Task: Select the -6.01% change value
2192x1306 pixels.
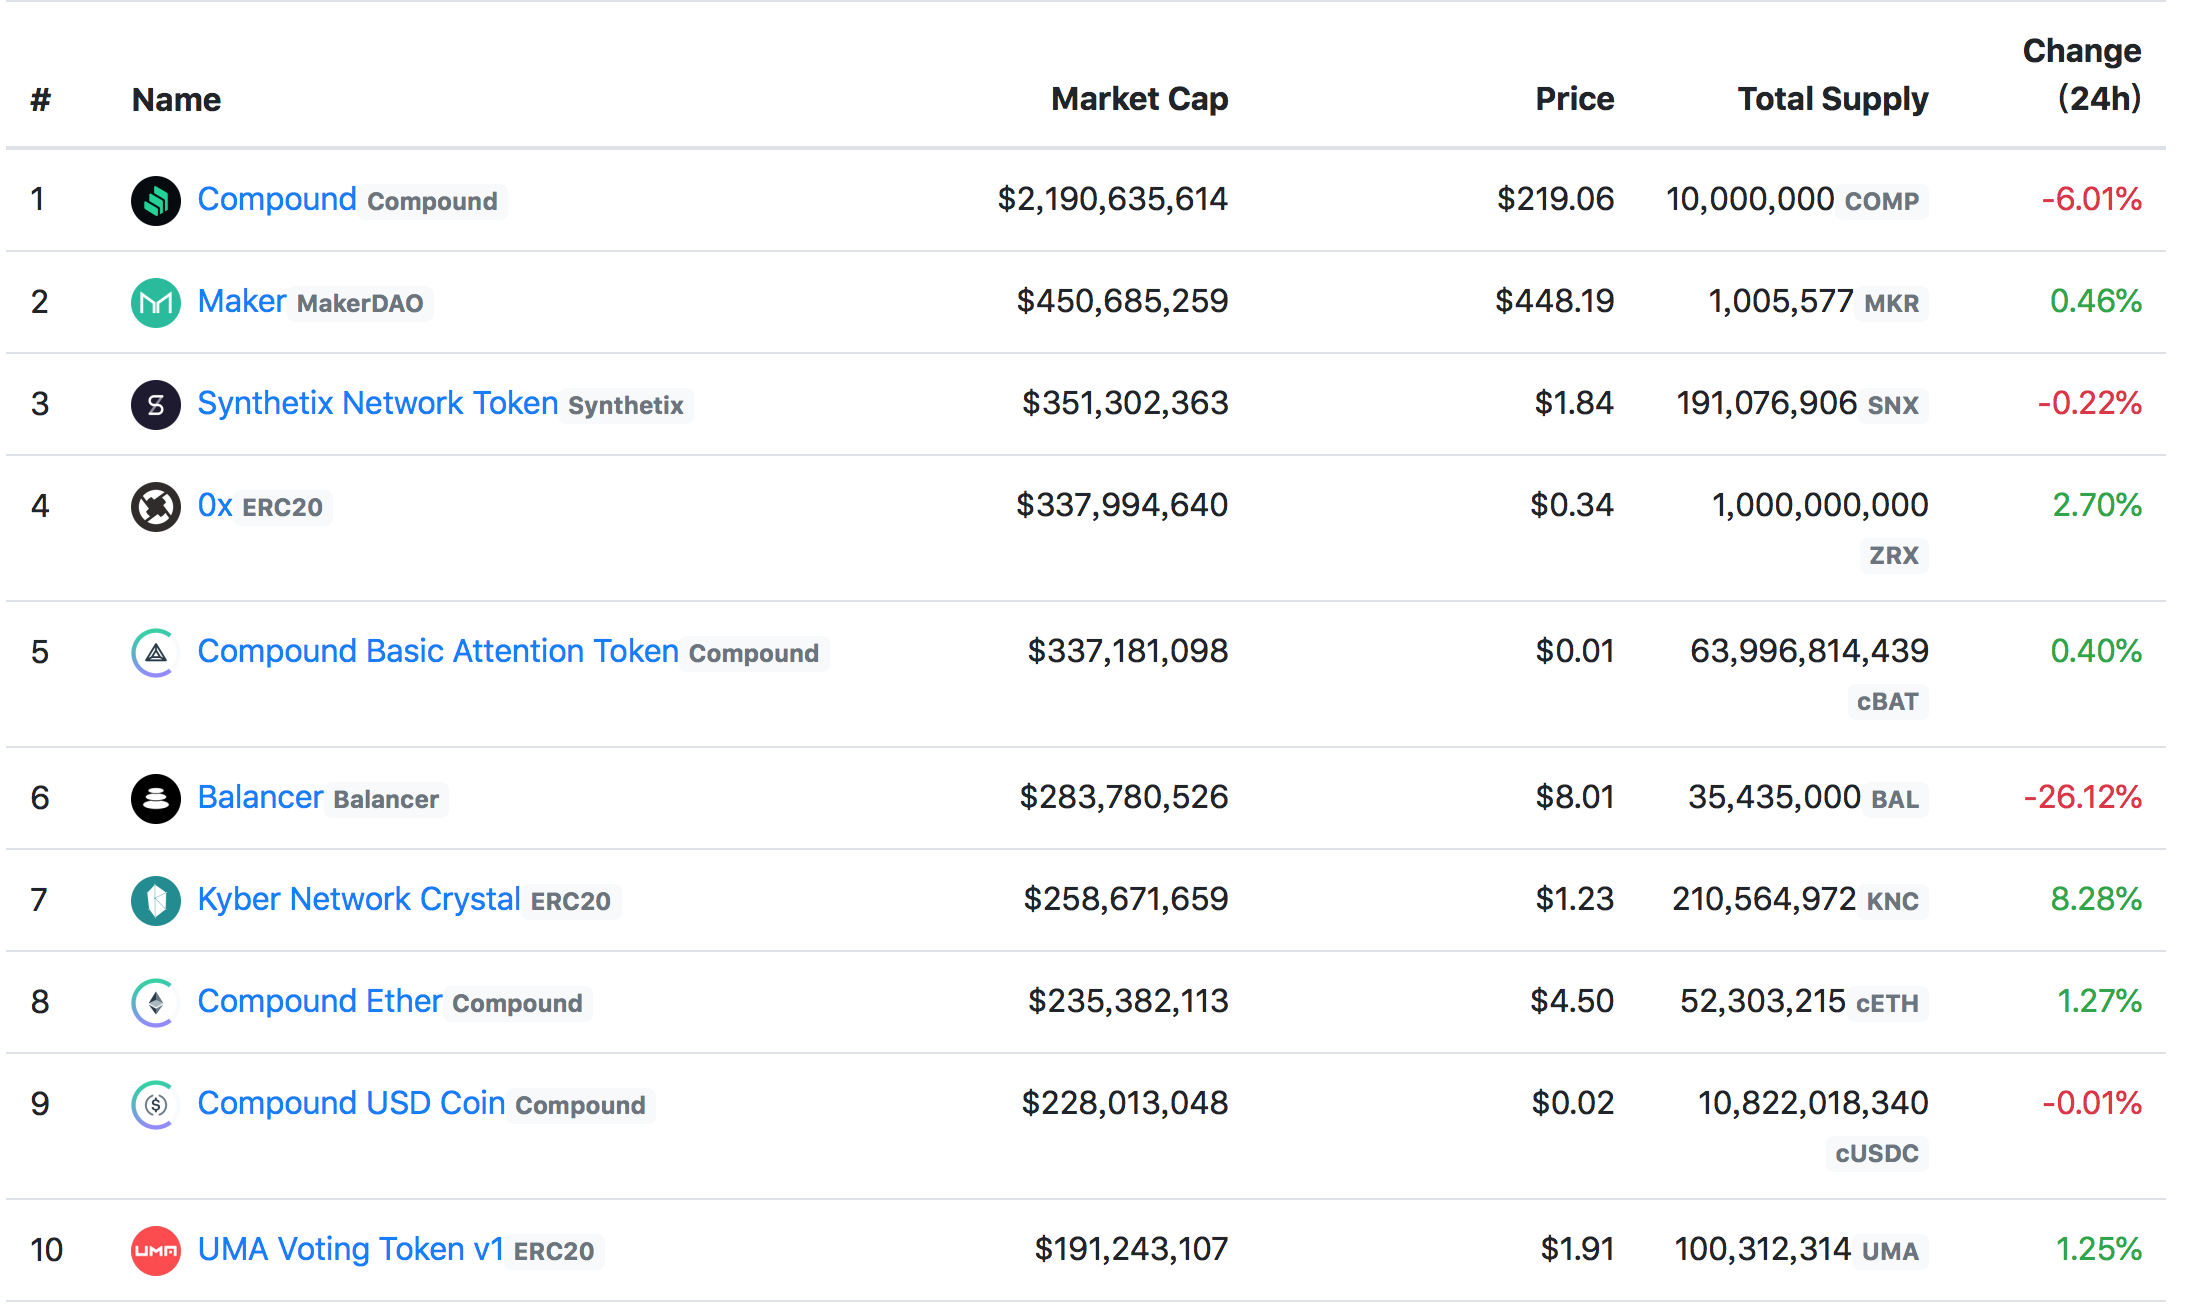Action: (2091, 199)
